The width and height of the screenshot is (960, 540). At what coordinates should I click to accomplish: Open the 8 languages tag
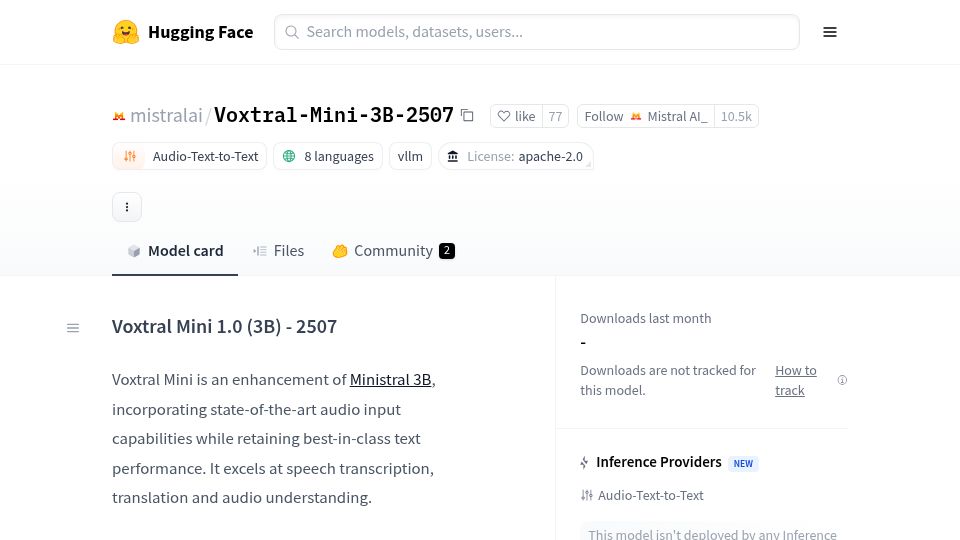(x=328, y=156)
